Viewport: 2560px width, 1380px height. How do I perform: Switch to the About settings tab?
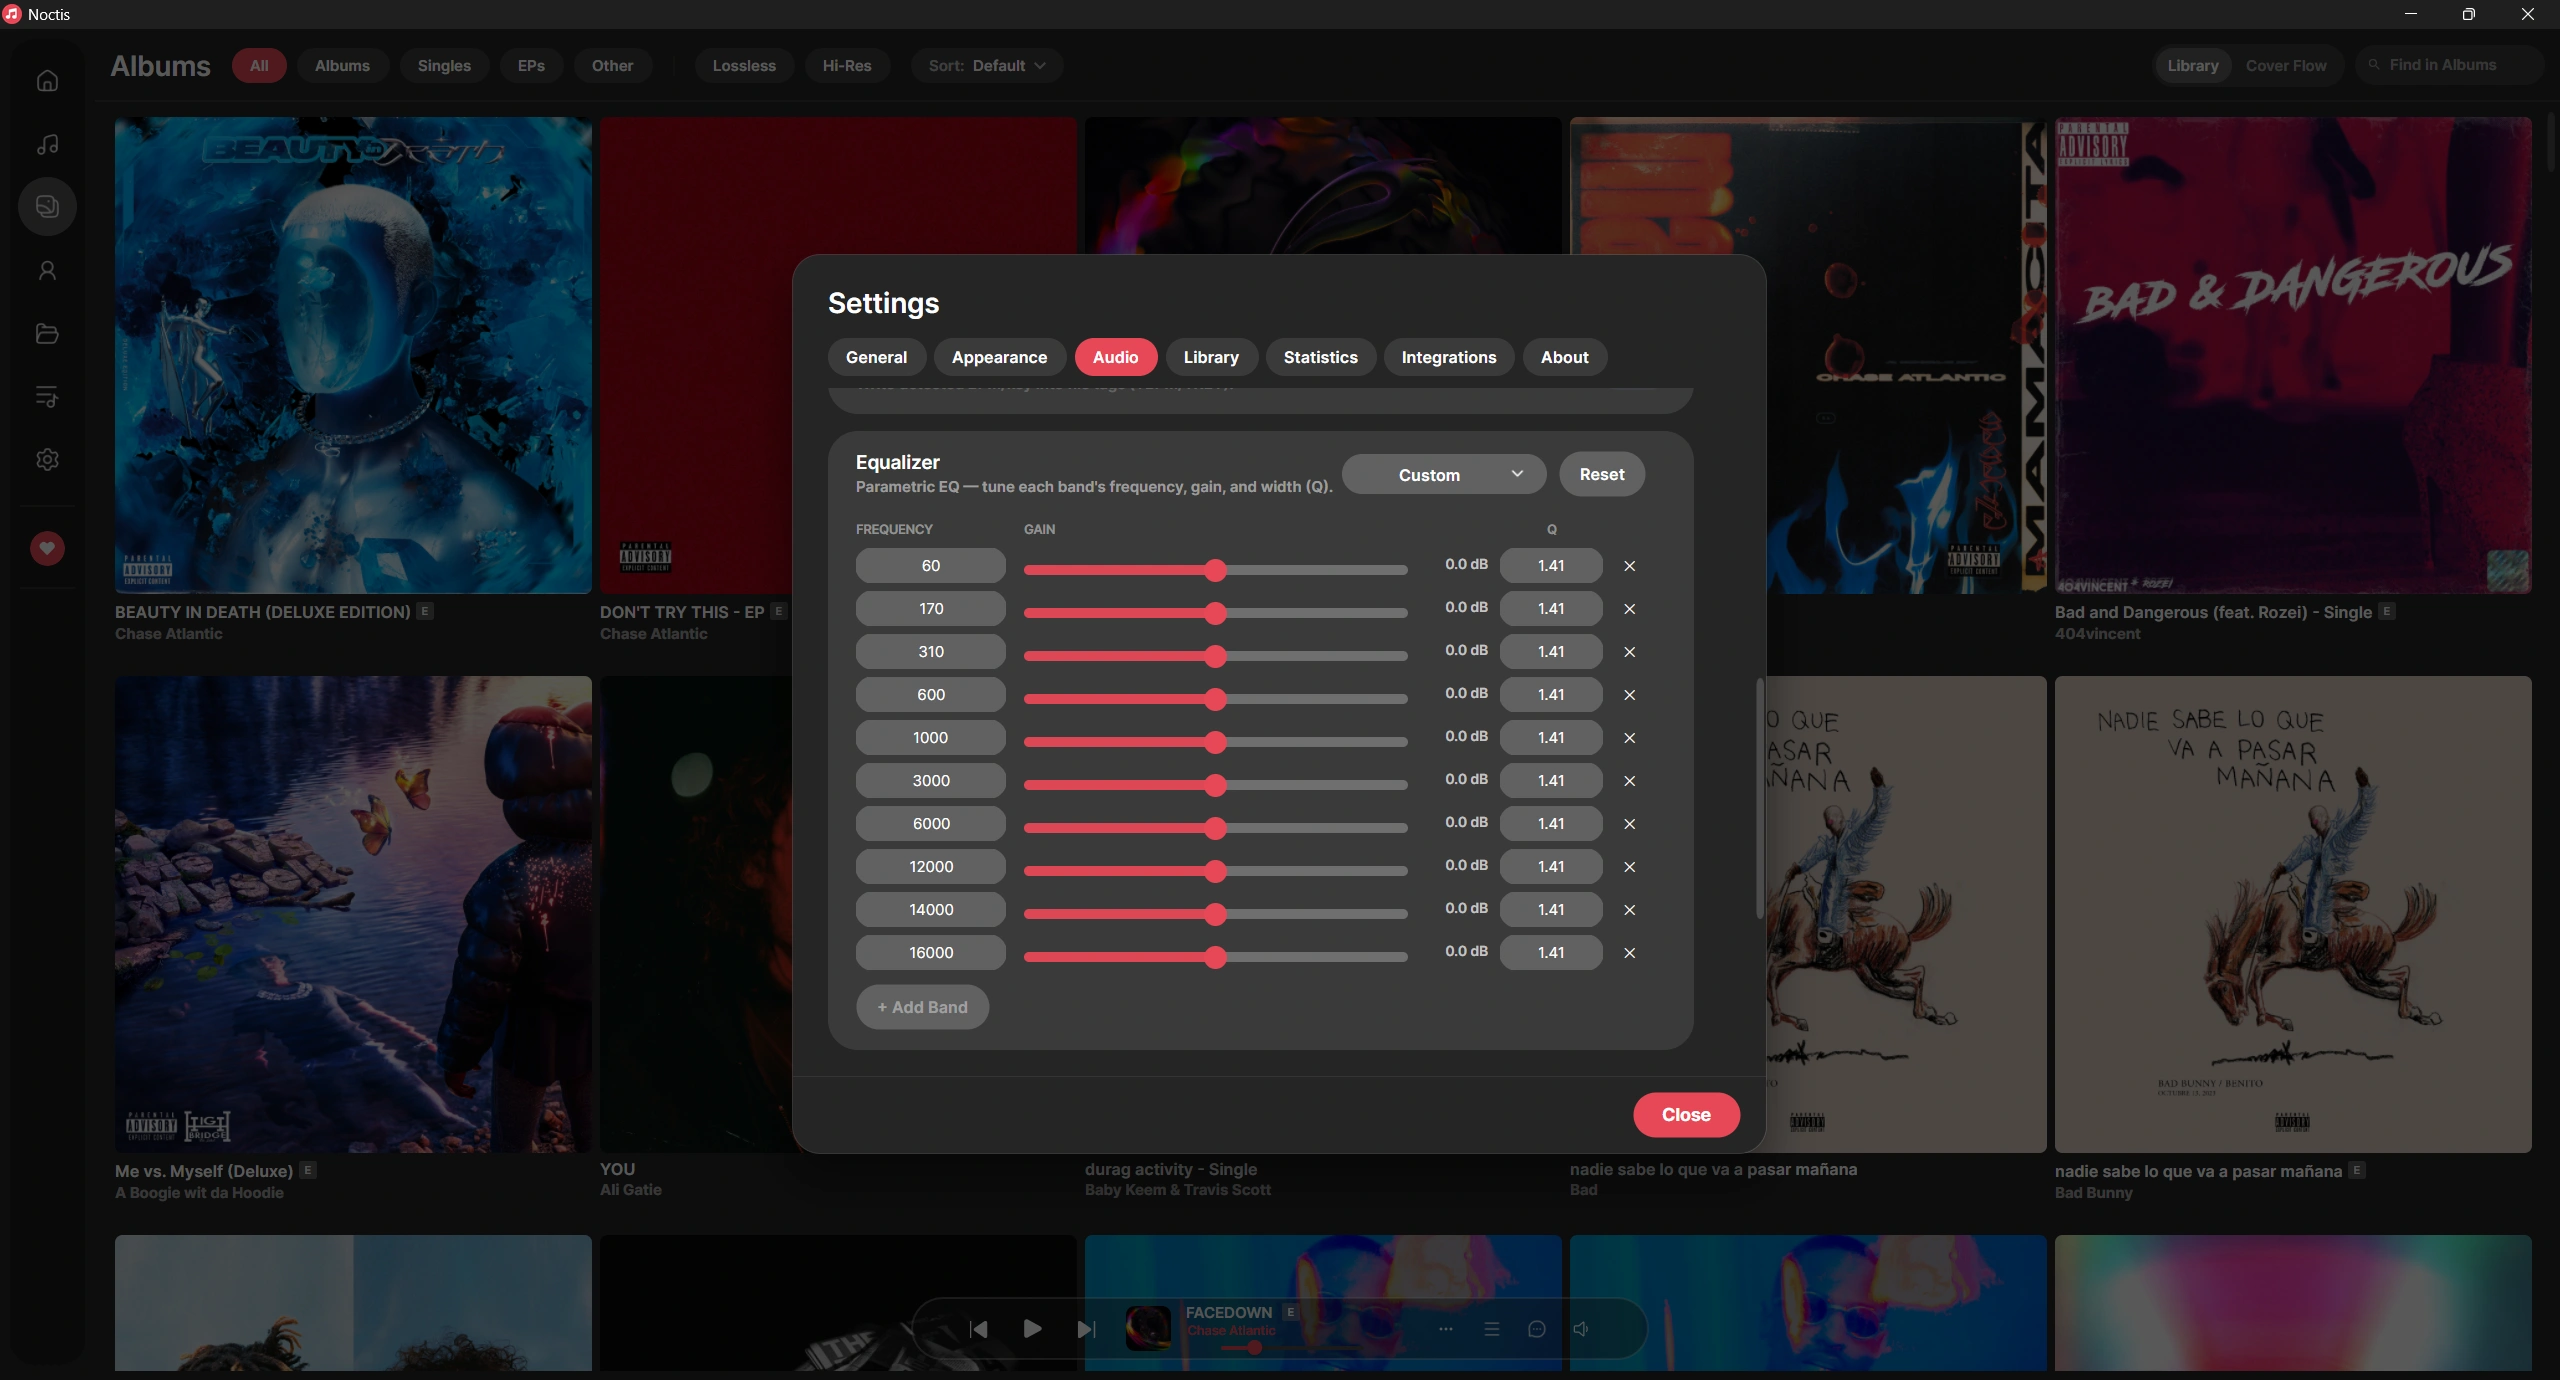[x=1564, y=358]
